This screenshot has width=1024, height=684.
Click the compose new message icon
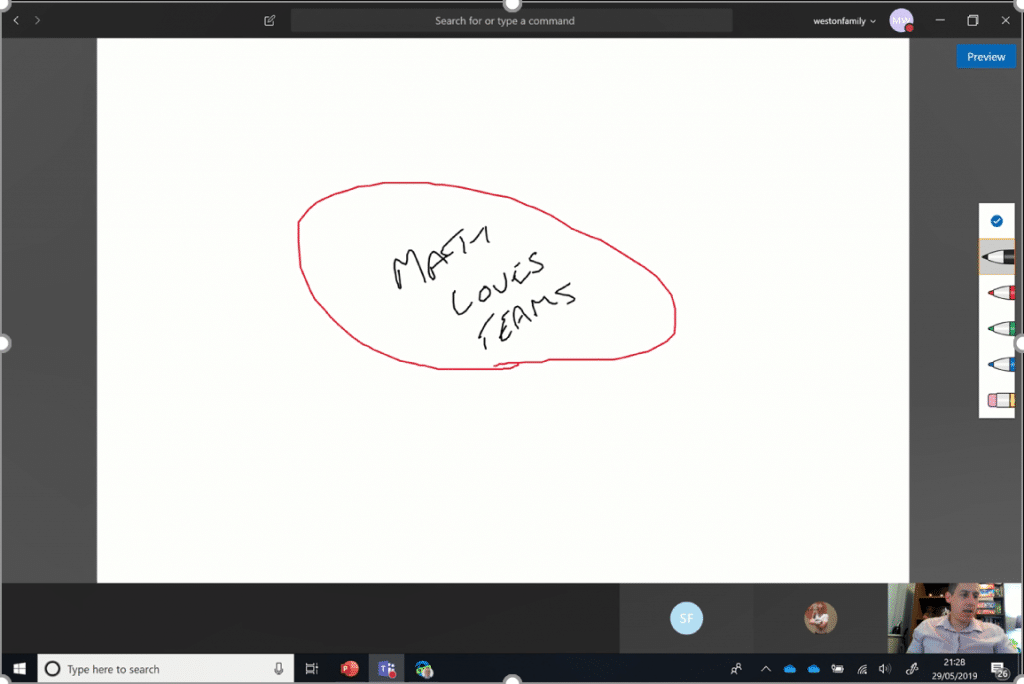(268, 20)
